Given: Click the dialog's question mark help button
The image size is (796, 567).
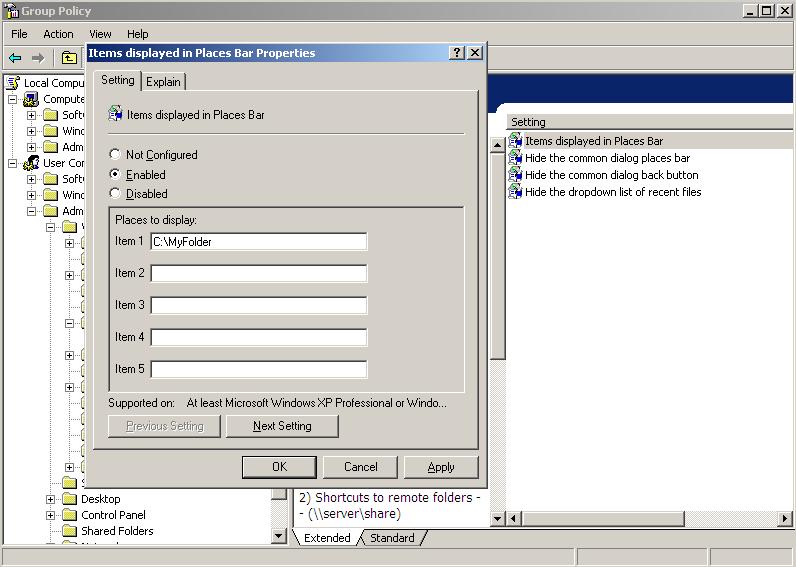Looking at the screenshot, I should [x=456, y=52].
